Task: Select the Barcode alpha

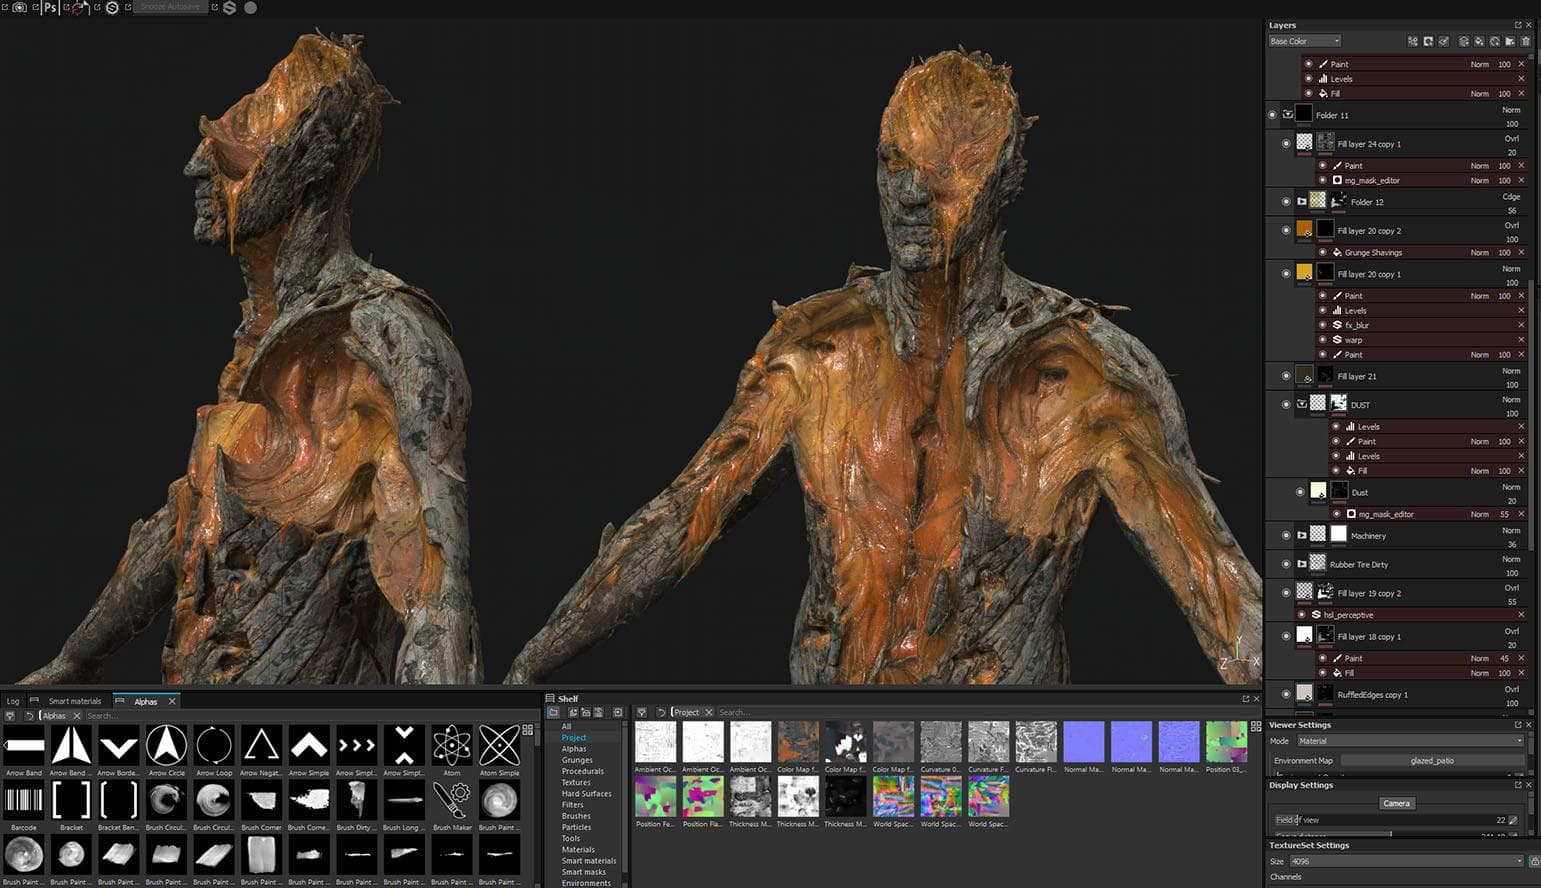Action: click(x=24, y=801)
